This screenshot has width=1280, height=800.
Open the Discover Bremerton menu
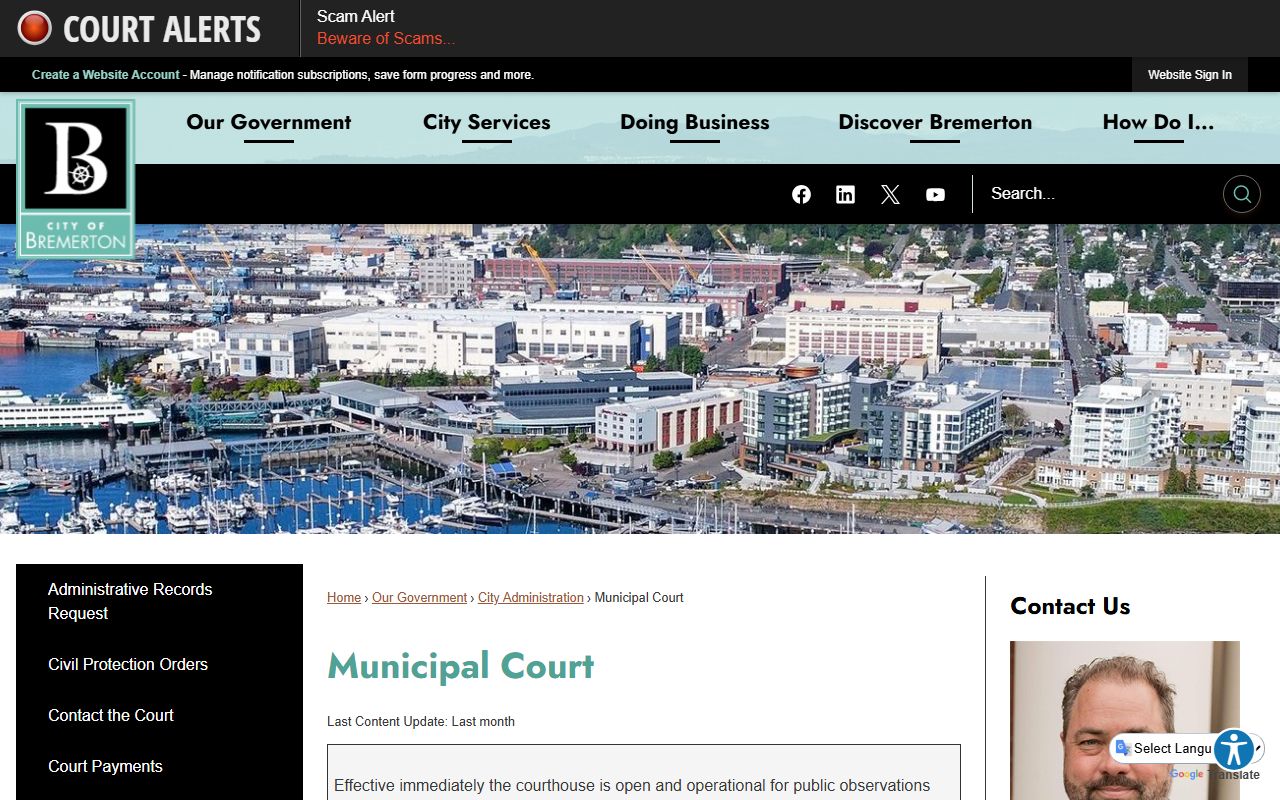tap(935, 122)
